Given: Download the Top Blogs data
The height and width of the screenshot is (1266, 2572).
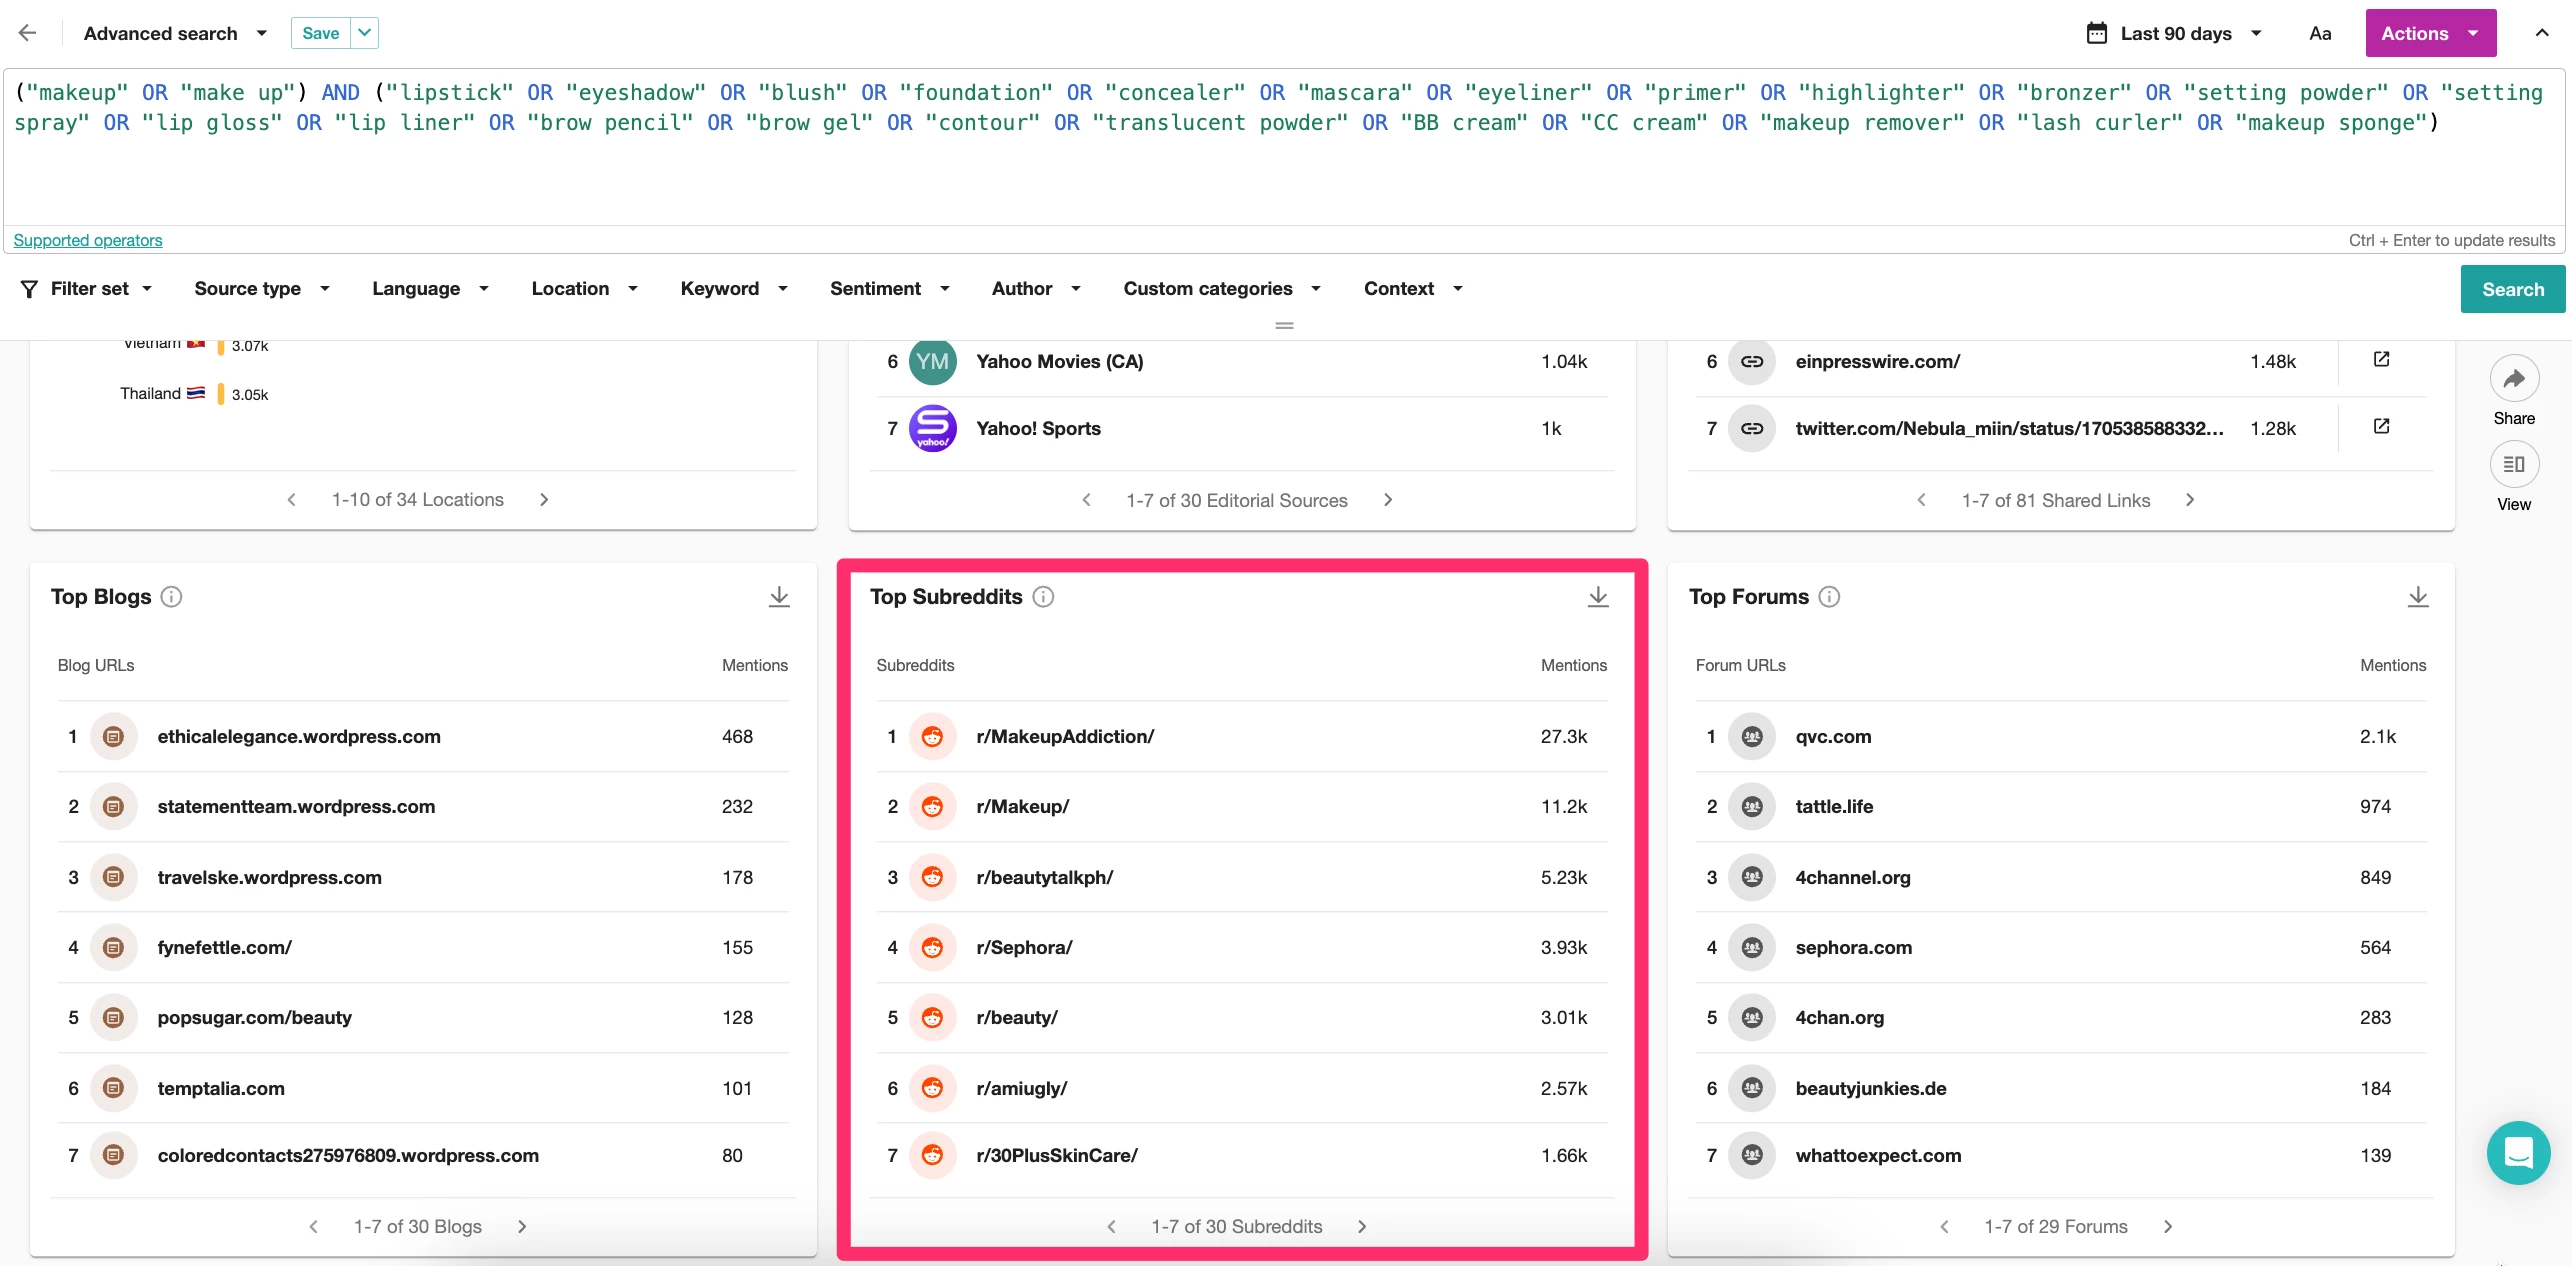Looking at the screenshot, I should (x=779, y=597).
